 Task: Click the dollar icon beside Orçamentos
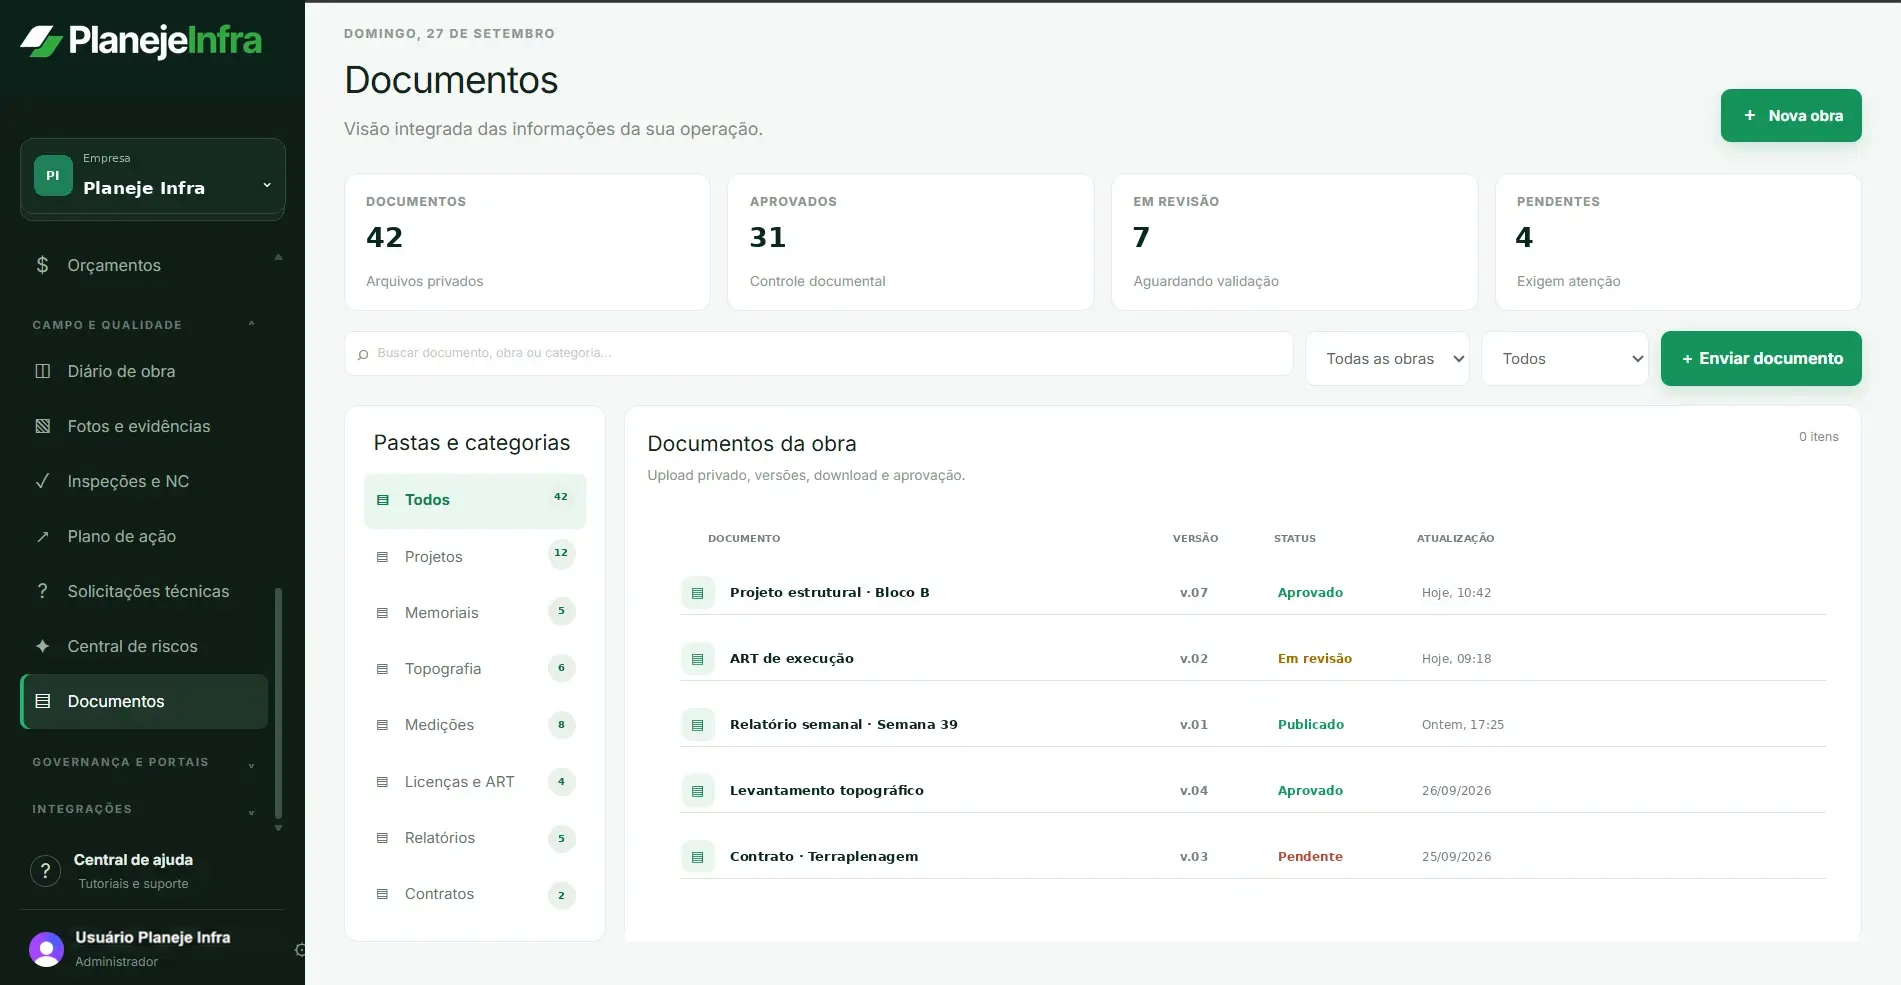[x=42, y=265]
